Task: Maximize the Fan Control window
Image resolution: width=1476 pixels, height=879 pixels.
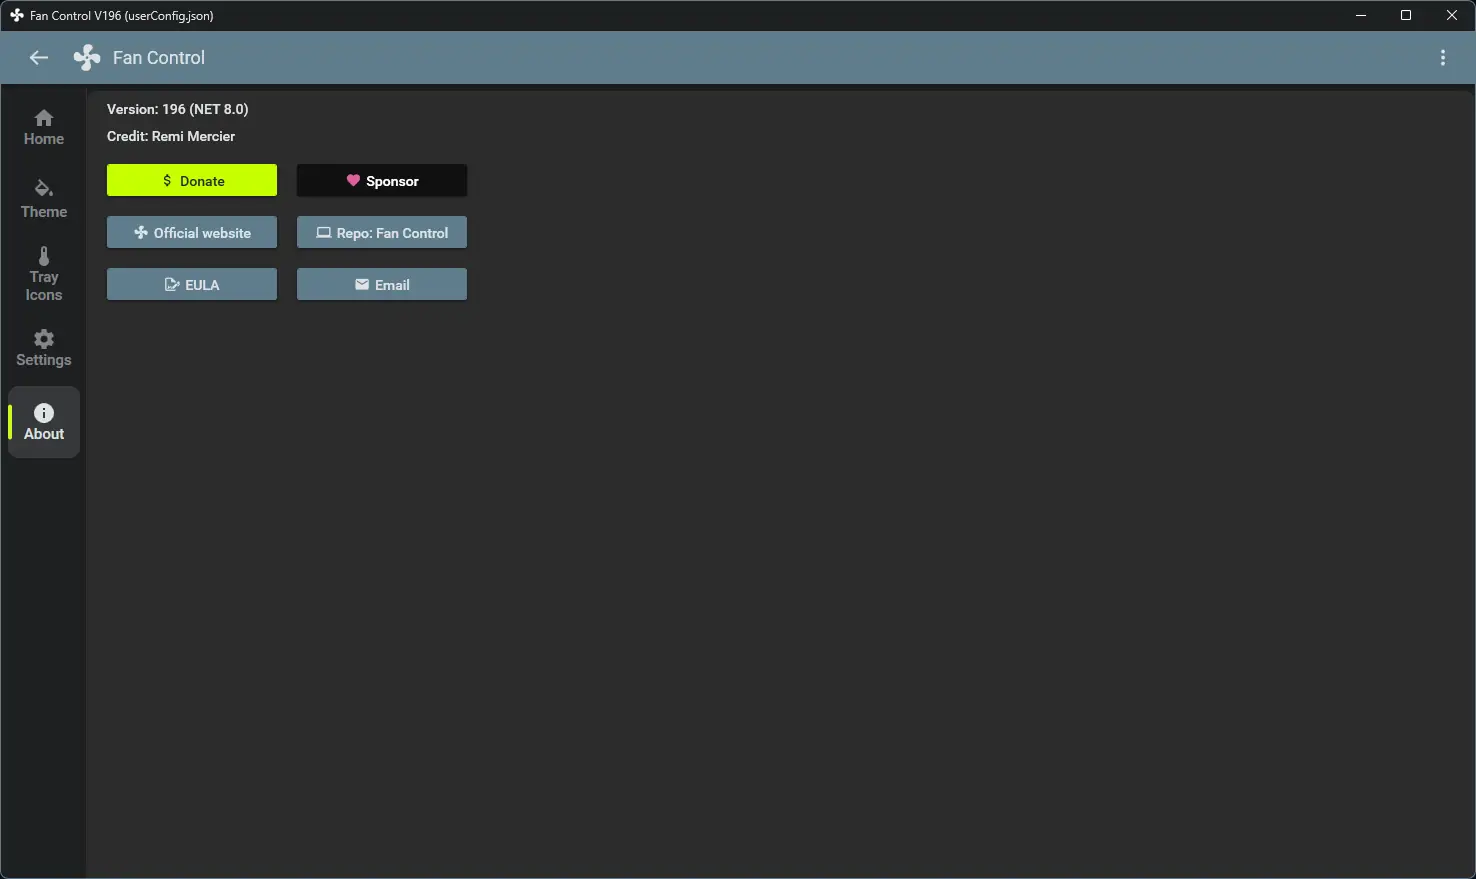Action: 1406,15
